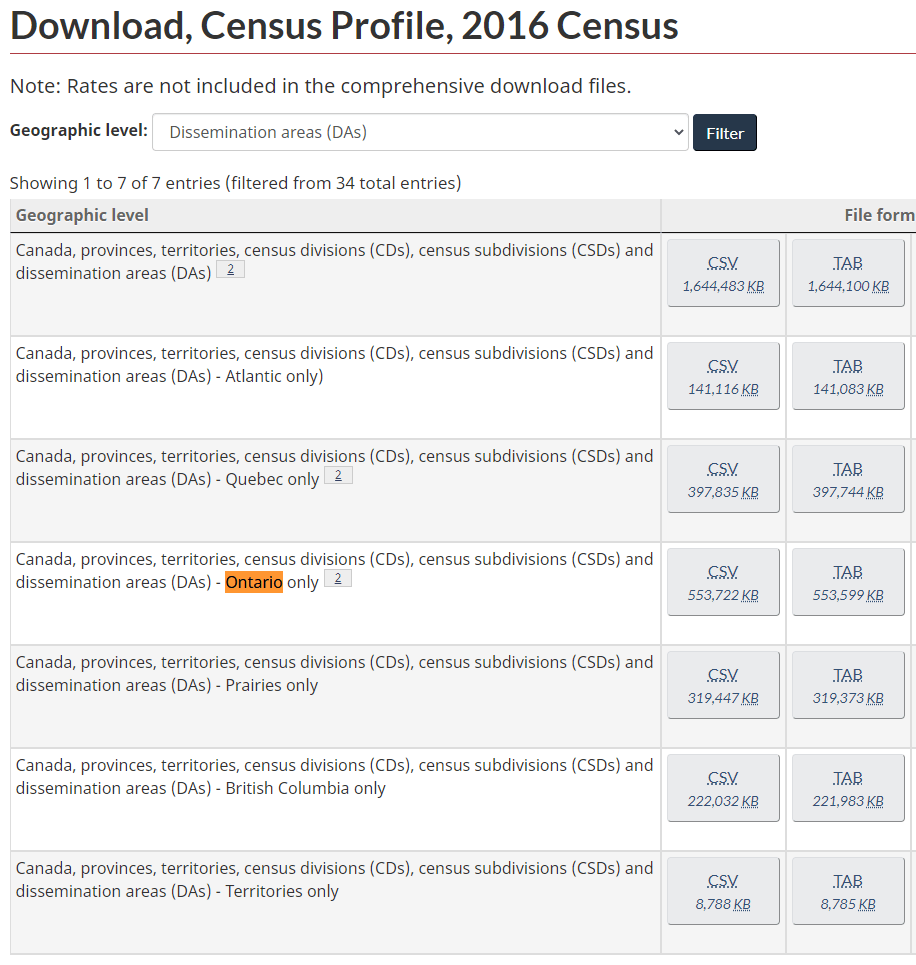
Task: Sort by Geographic level column header
Action: pyautogui.click(x=82, y=215)
